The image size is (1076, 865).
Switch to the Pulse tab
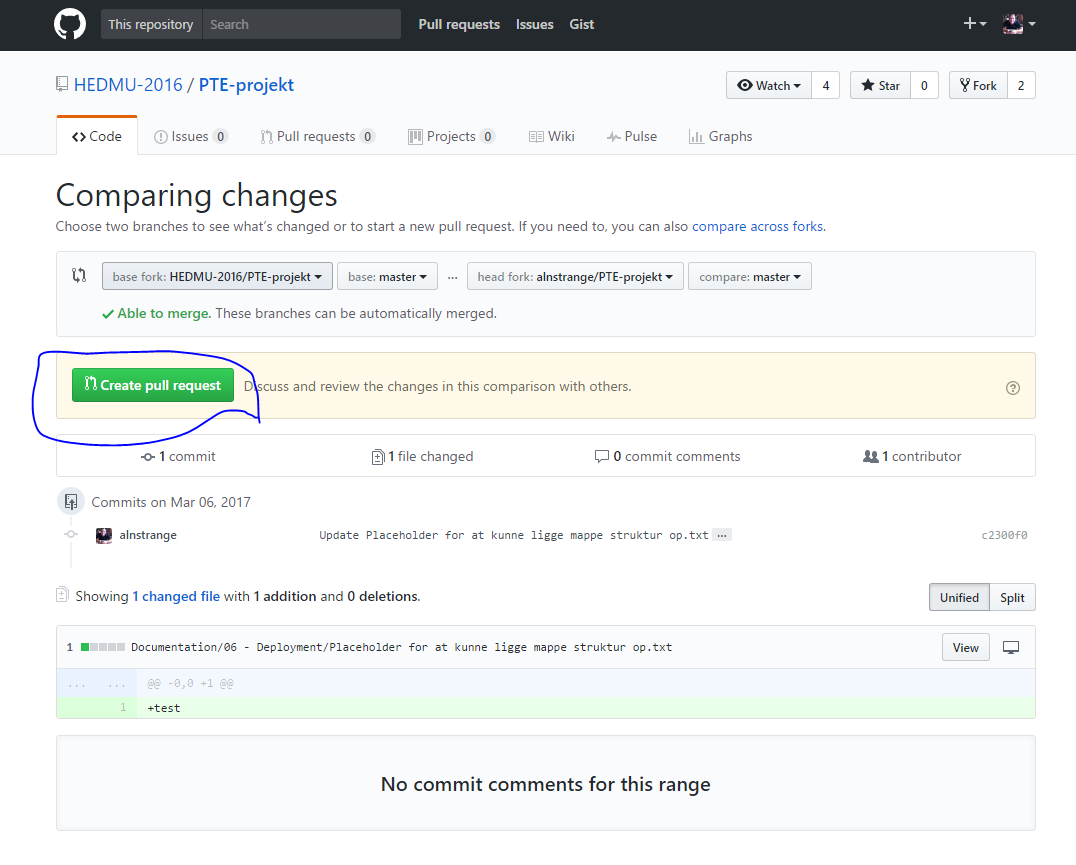[x=632, y=137]
